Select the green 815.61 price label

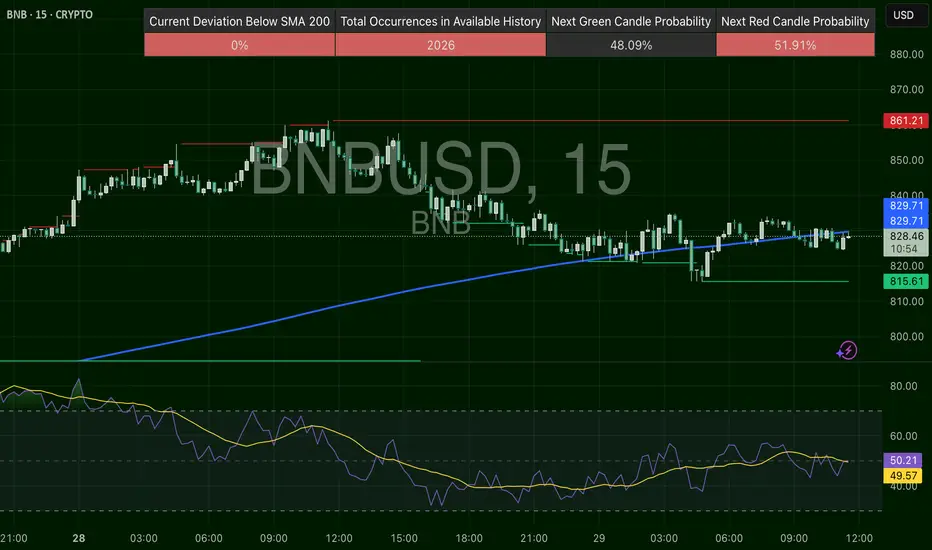(906, 281)
